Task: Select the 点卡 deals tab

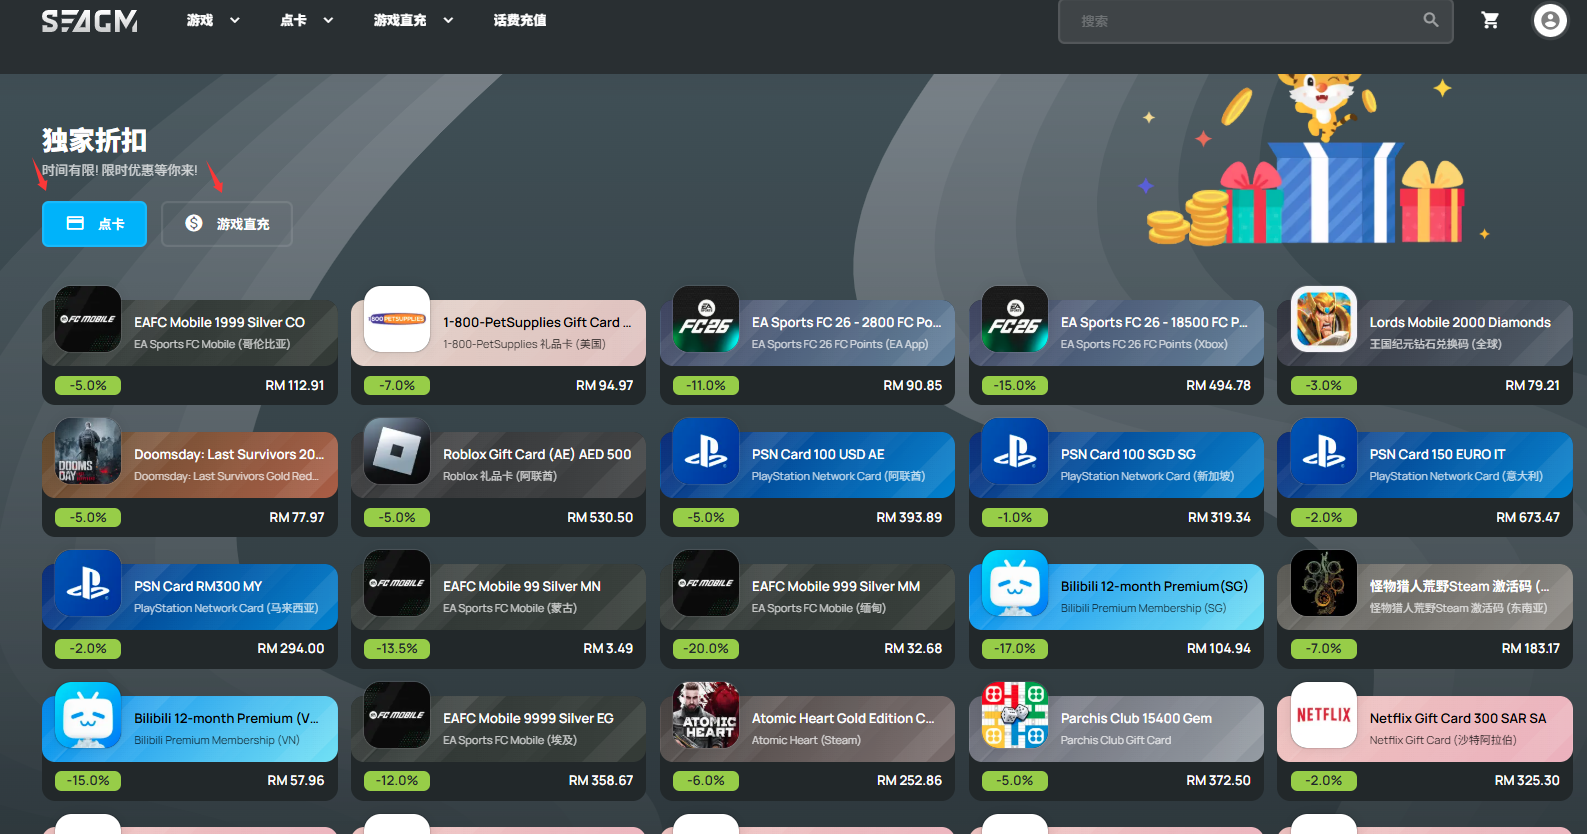Action: click(x=94, y=224)
